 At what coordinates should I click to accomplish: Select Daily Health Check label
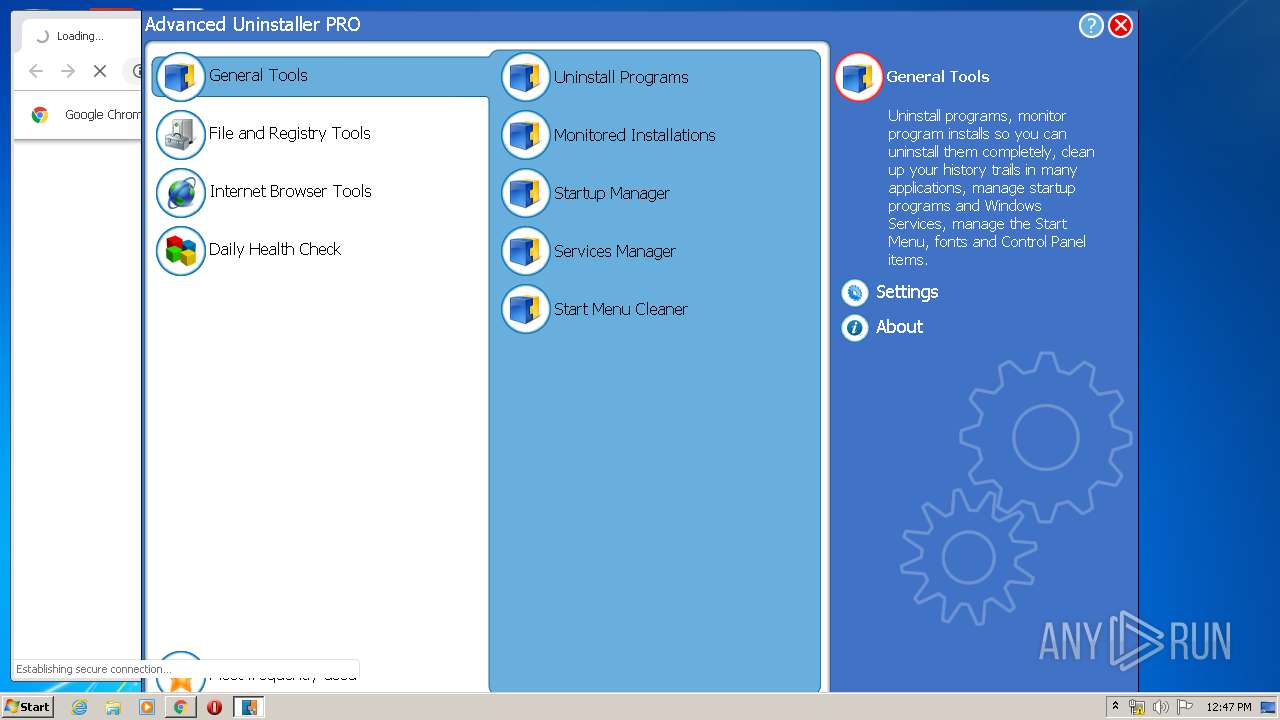pyautogui.click(x=275, y=249)
